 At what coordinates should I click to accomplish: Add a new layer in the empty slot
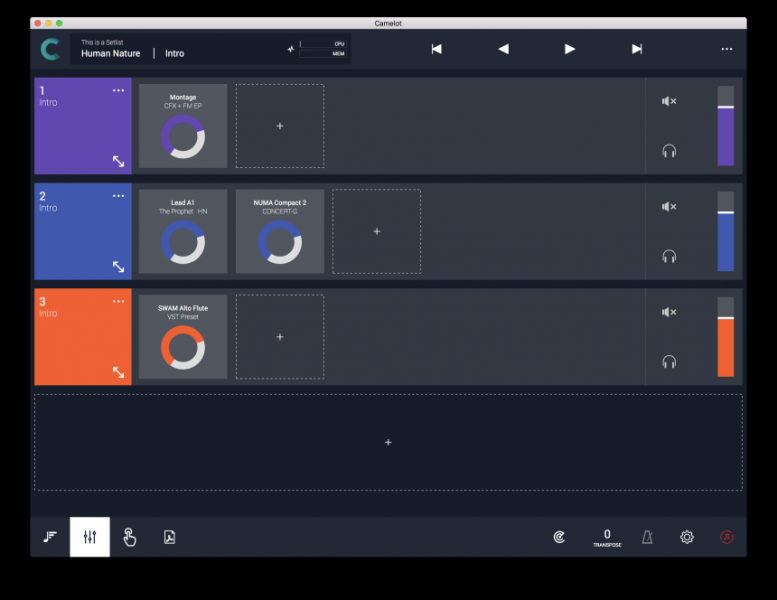coord(388,442)
